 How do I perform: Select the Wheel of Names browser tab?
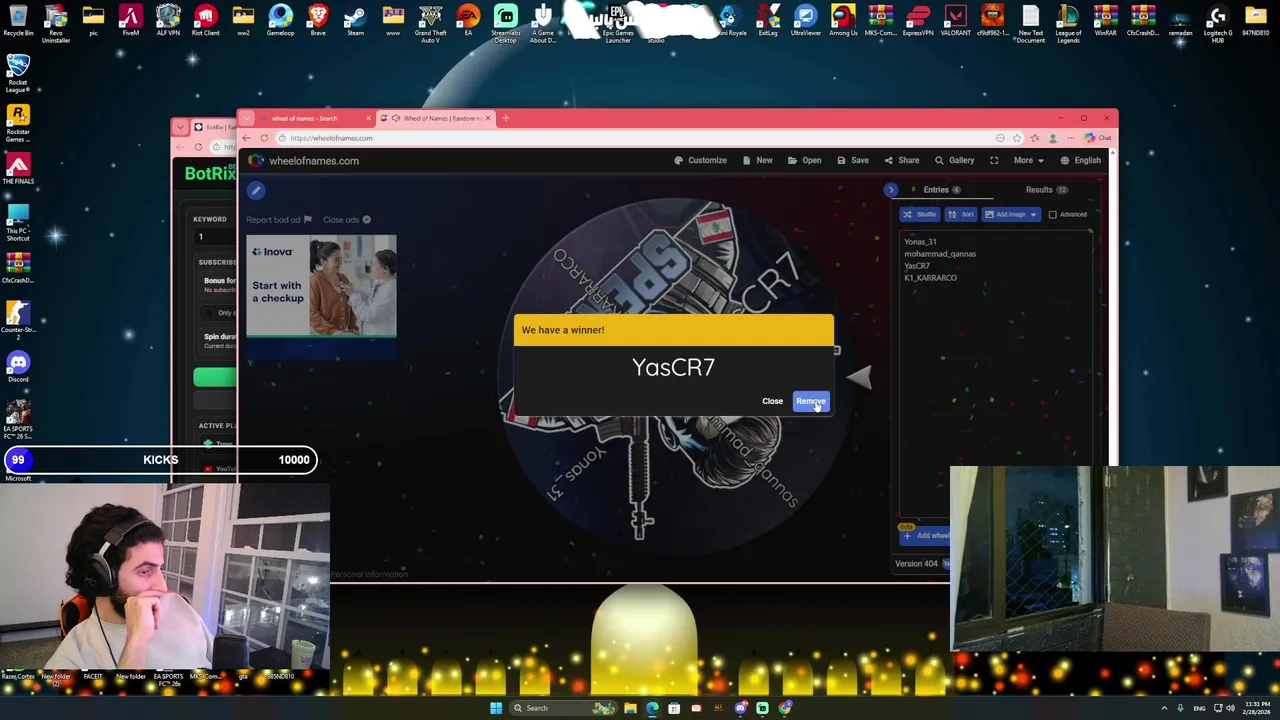[x=436, y=118]
